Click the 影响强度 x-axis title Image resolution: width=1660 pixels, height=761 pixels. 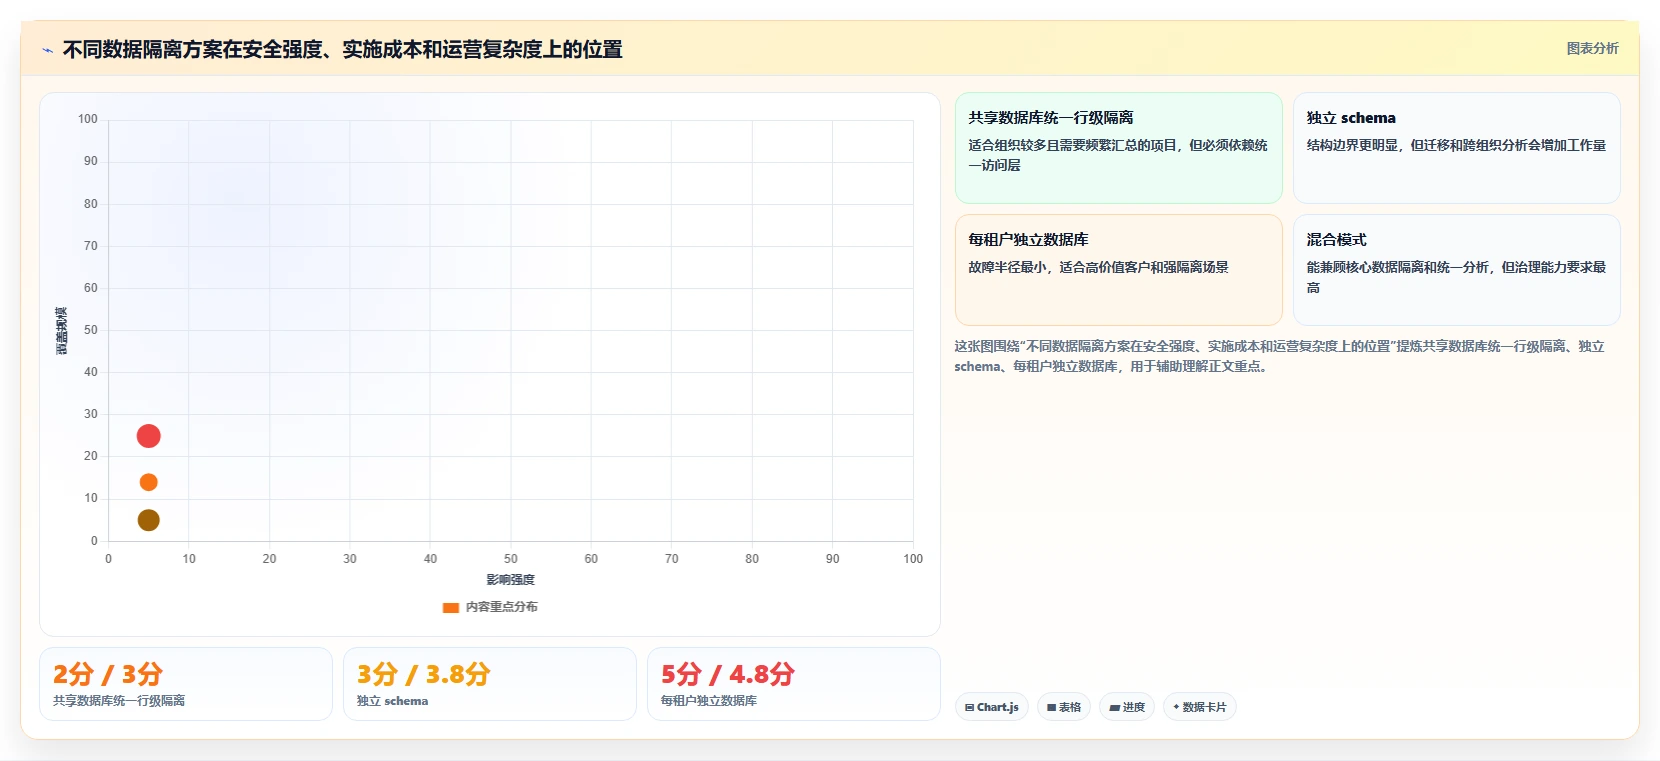click(511, 580)
